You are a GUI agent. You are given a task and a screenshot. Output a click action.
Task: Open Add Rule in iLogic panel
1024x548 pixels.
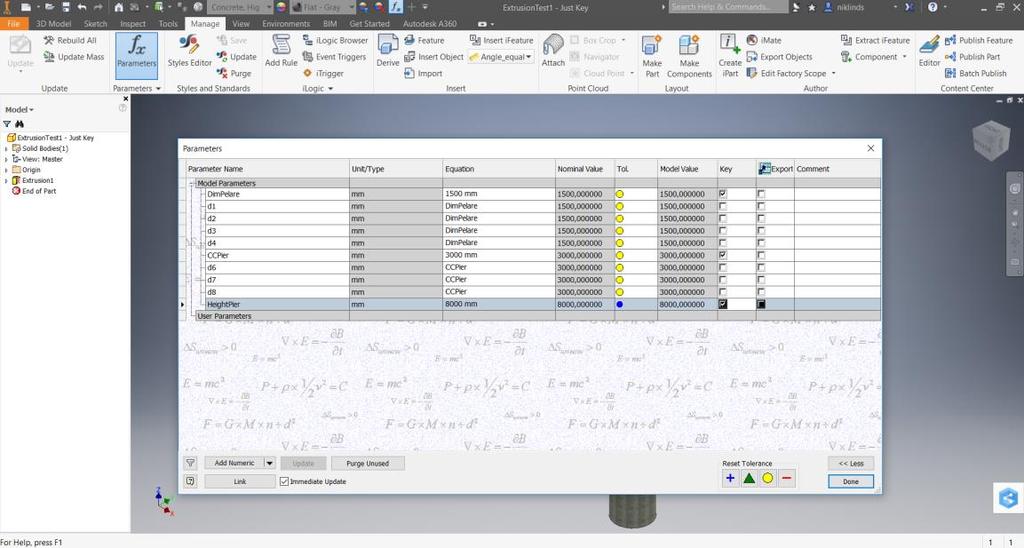point(281,51)
